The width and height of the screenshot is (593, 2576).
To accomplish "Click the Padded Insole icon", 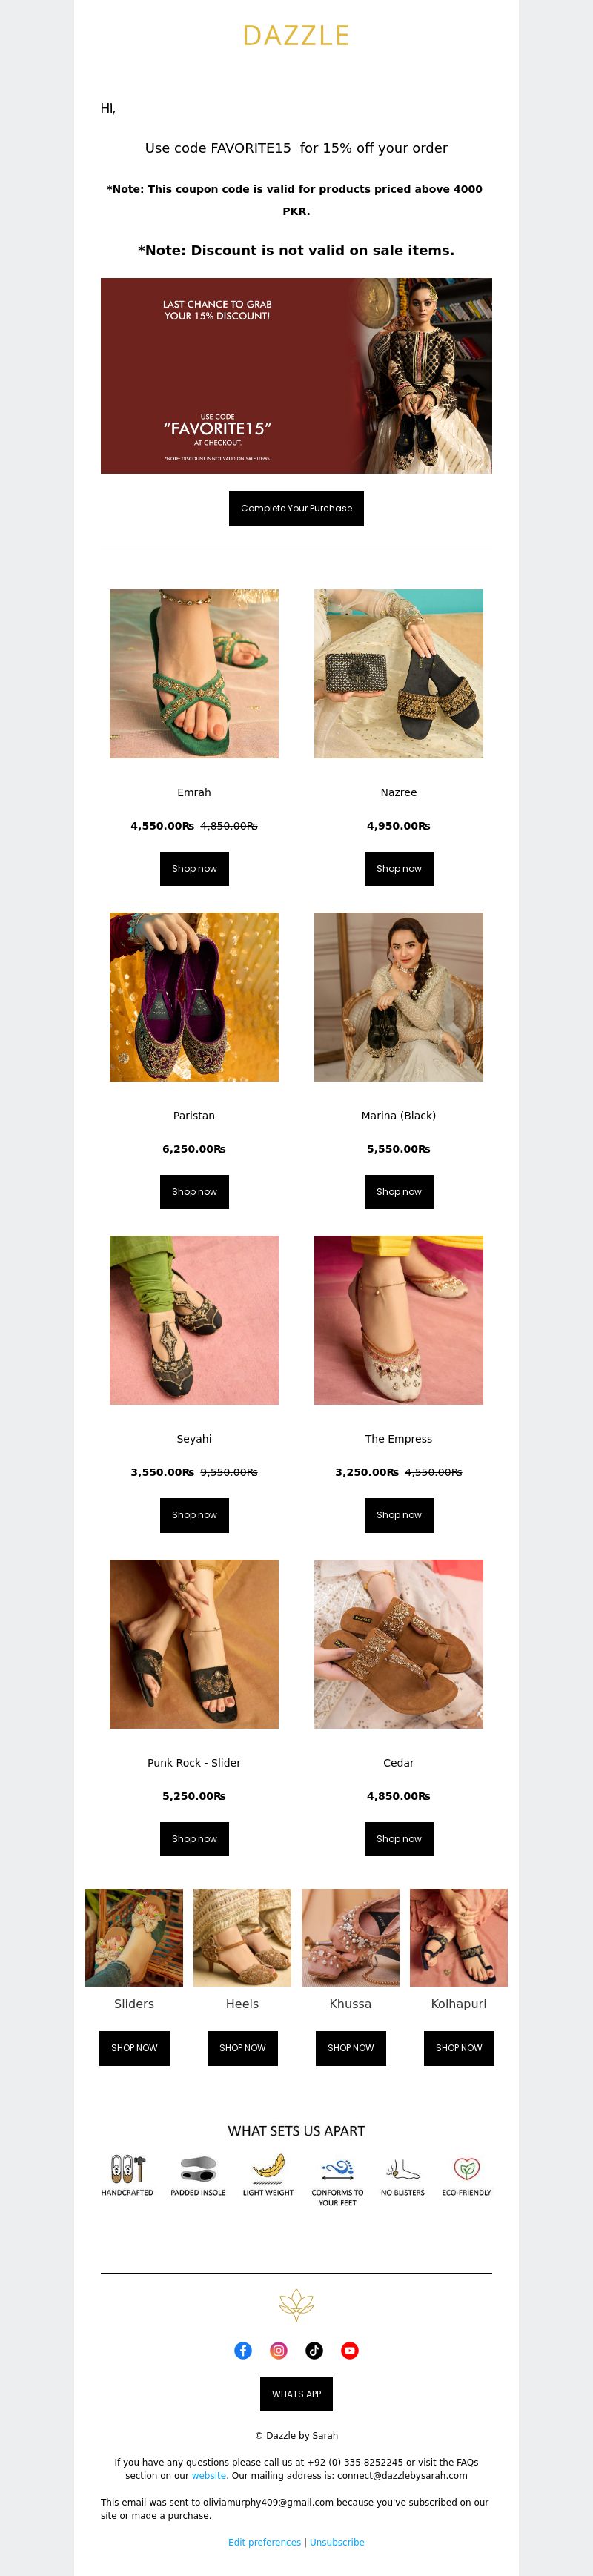I will pyautogui.click(x=198, y=2168).
